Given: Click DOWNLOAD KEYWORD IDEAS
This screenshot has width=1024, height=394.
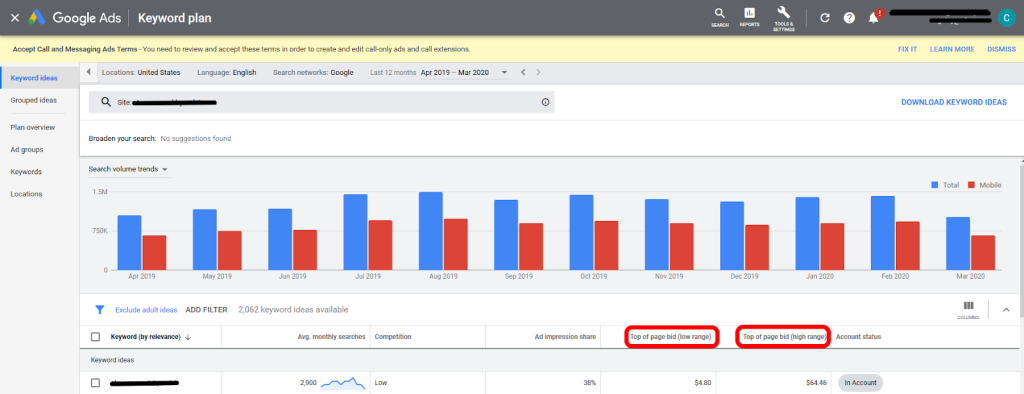Looking at the screenshot, I should point(953,102).
